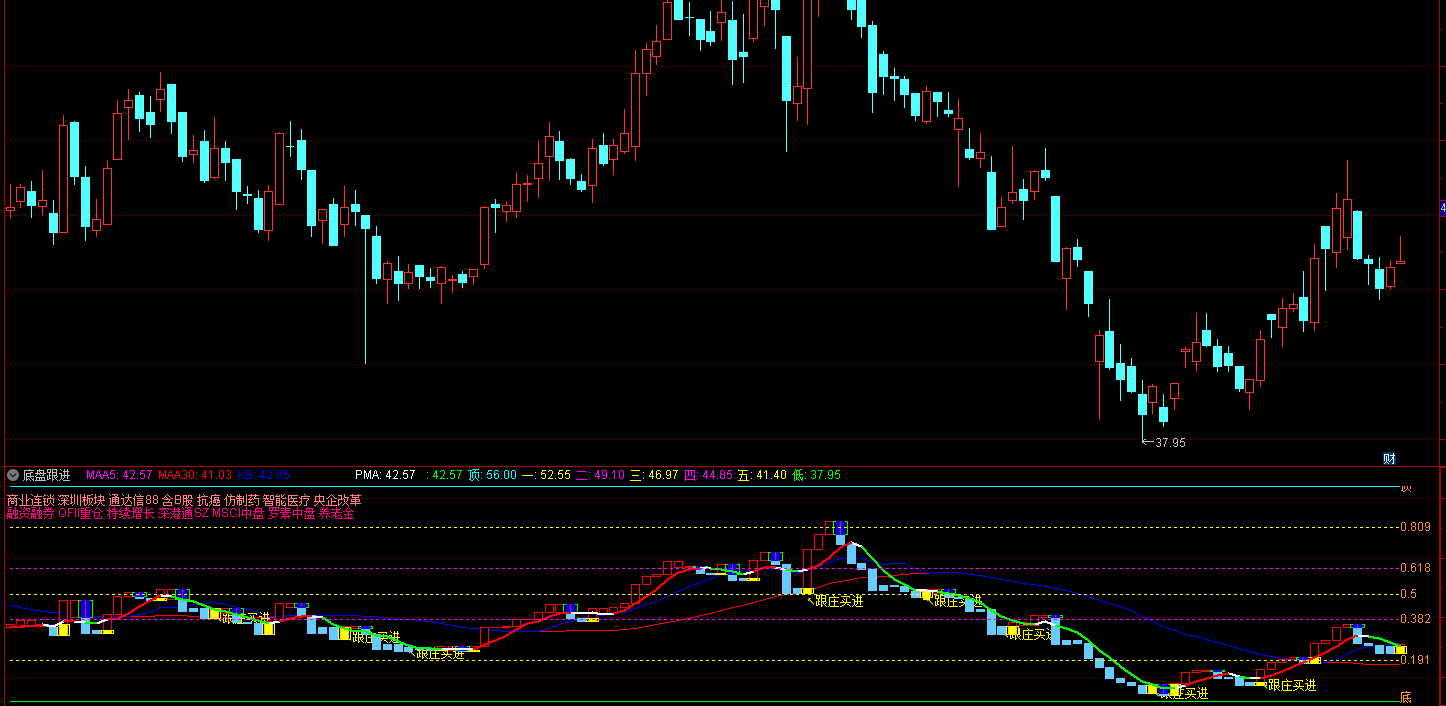This screenshot has width=1446, height=706.
Task: Open the 融资融券 tag
Action: tap(30, 513)
